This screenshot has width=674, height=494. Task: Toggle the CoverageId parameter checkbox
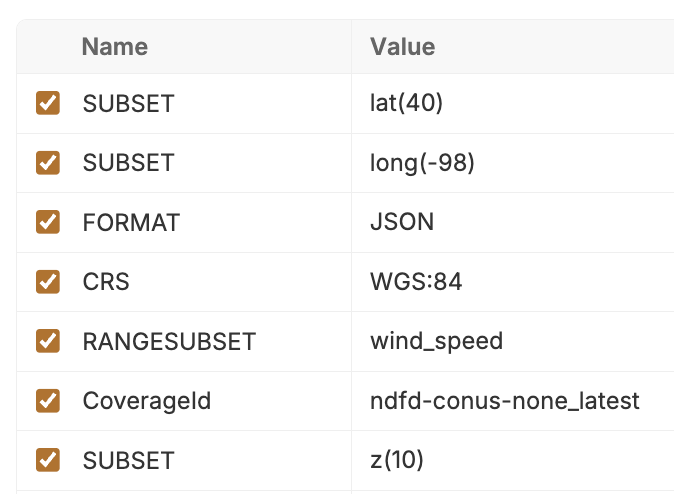click(48, 401)
